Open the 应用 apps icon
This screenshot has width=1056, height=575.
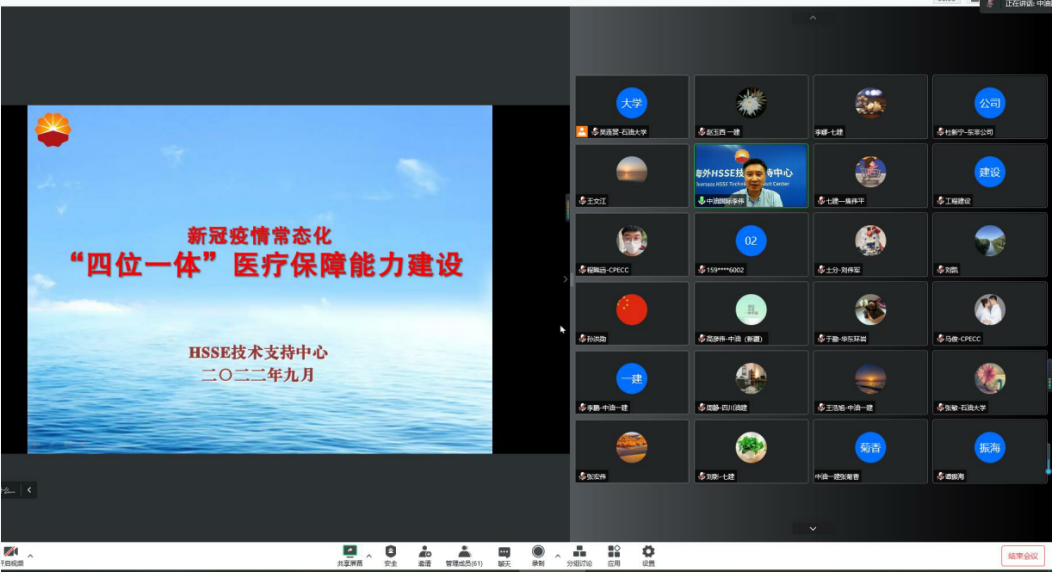coord(614,554)
